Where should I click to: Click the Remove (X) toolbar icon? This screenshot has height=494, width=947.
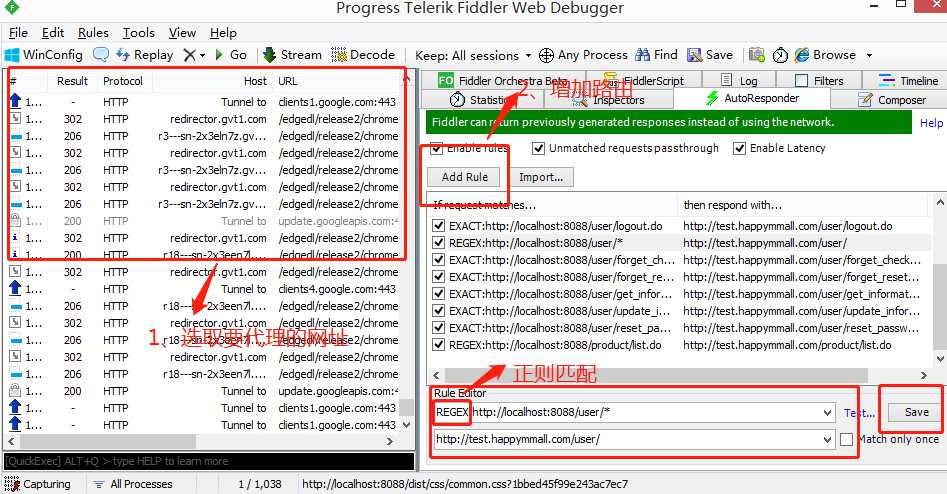point(190,55)
